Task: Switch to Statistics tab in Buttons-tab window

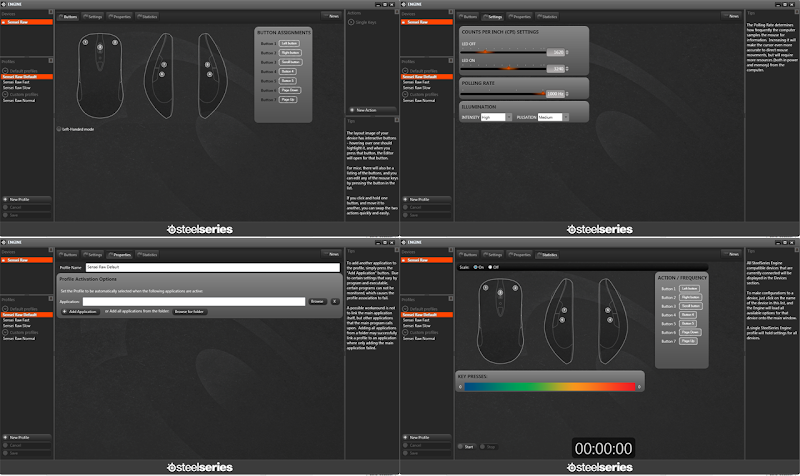Action: point(147,16)
